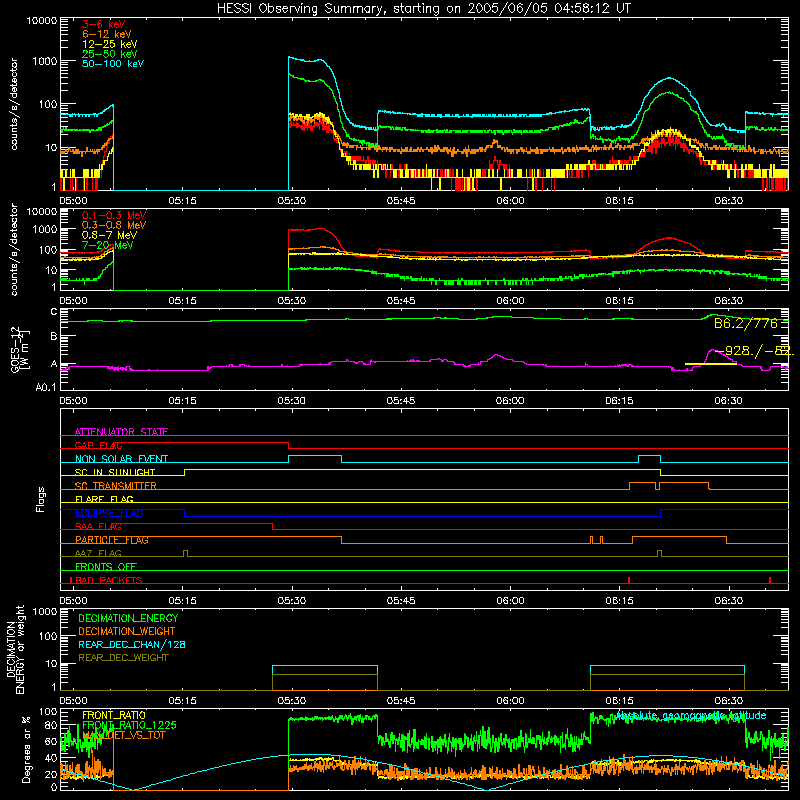Select the GAP_FLAG label

(98, 445)
